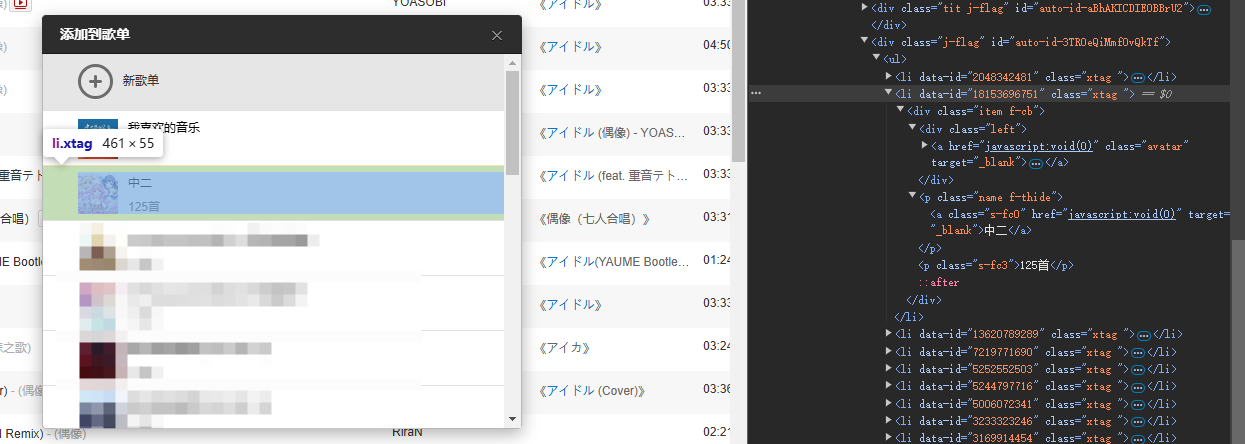Close the add-to-playlist dialog with X
The image size is (1245, 444).
(498, 35)
